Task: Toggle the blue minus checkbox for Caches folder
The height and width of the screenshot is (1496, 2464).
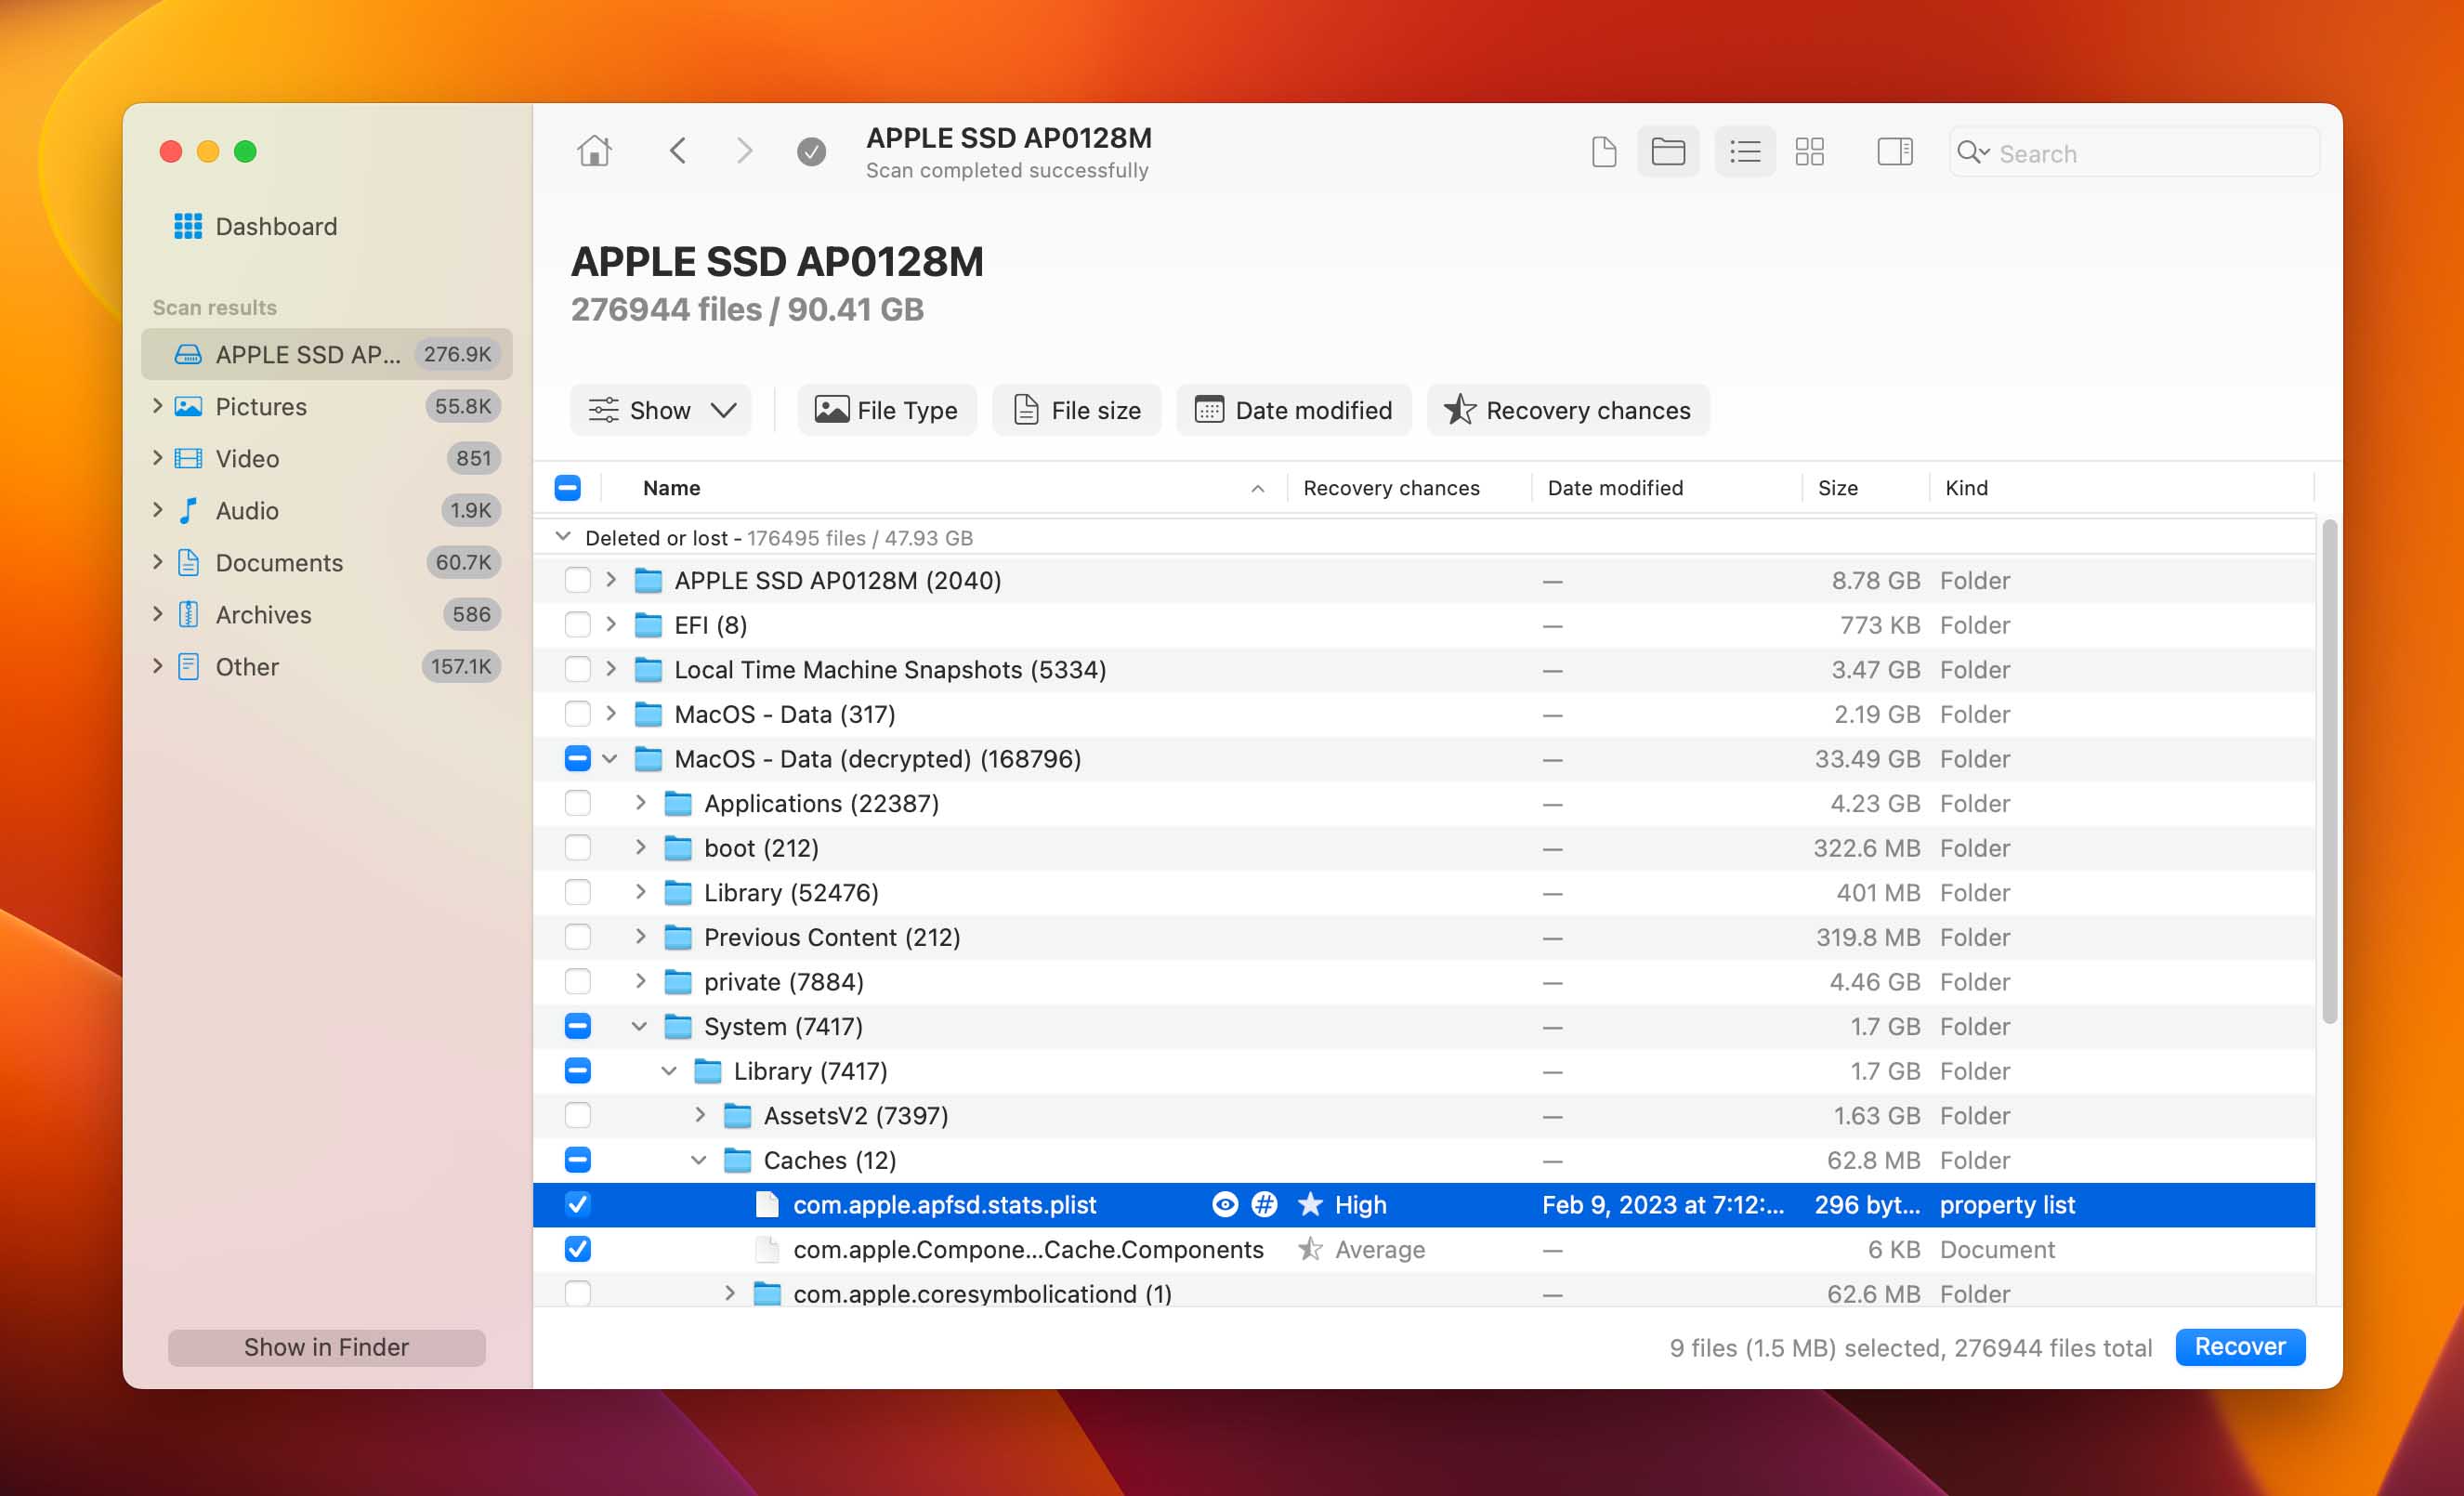Action: pos(579,1160)
